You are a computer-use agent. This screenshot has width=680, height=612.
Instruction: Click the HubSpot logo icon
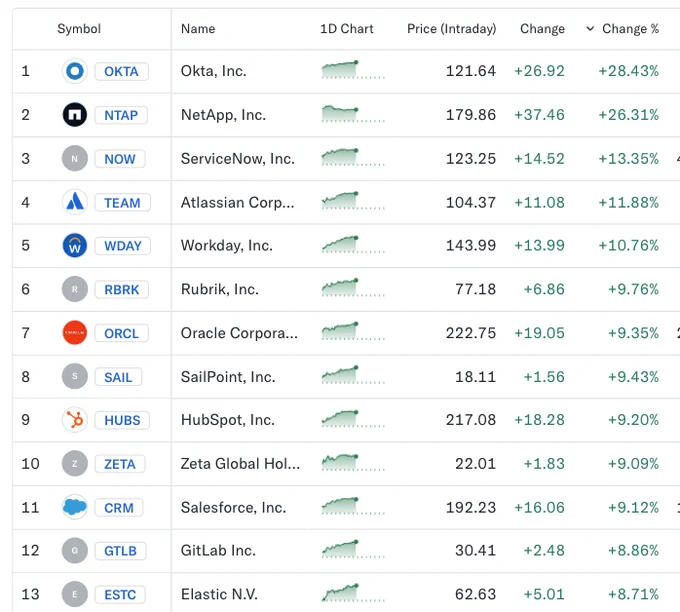75,420
